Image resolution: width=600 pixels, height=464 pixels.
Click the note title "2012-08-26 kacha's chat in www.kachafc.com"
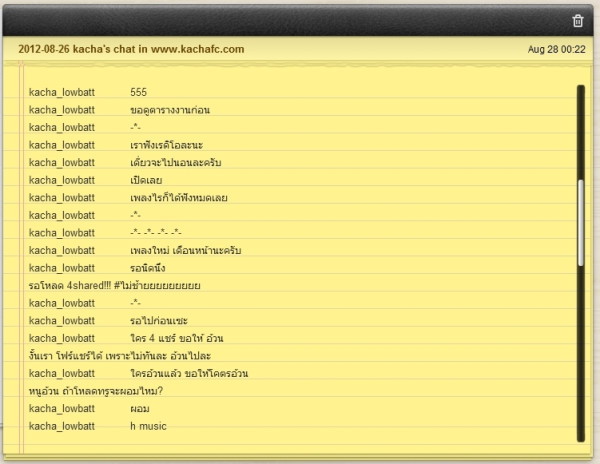131,49
